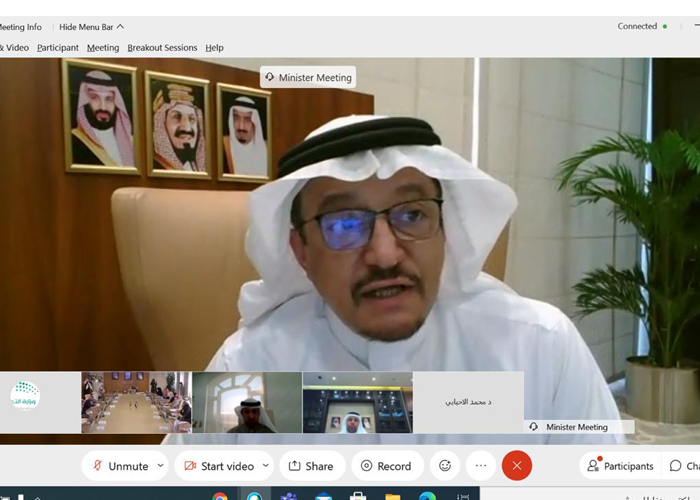Open Microsoft Teams from the taskbar
The width and height of the screenshot is (700, 500).
point(289,495)
